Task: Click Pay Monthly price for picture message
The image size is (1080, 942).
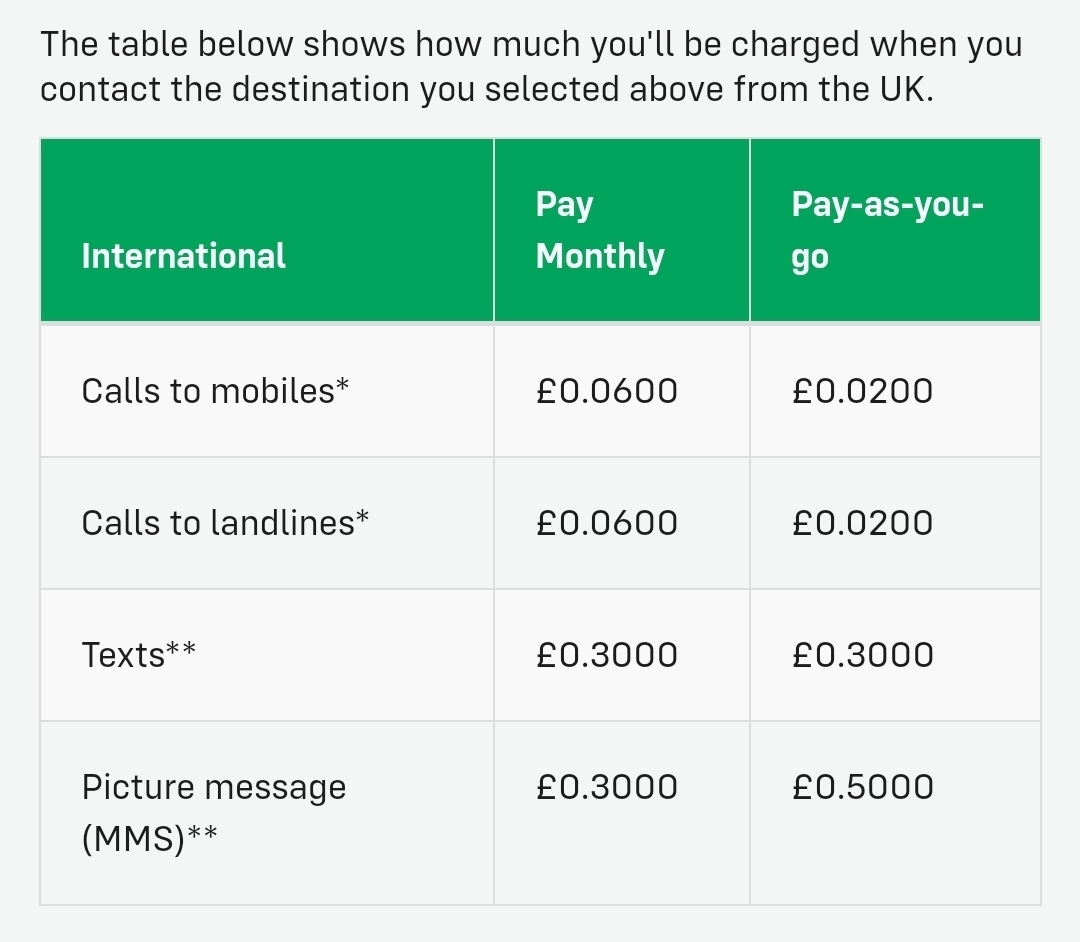Action: coord(607,787)
